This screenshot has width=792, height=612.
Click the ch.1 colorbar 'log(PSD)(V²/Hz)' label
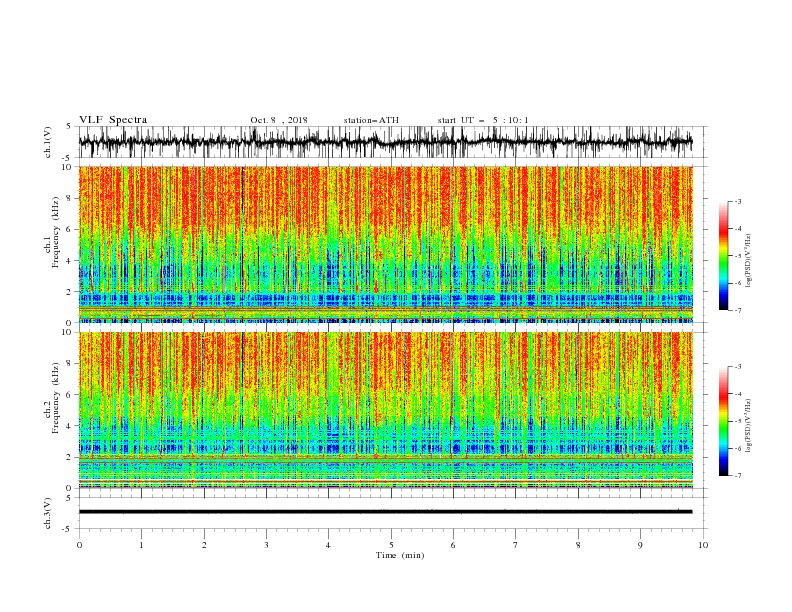pos(748,261)
